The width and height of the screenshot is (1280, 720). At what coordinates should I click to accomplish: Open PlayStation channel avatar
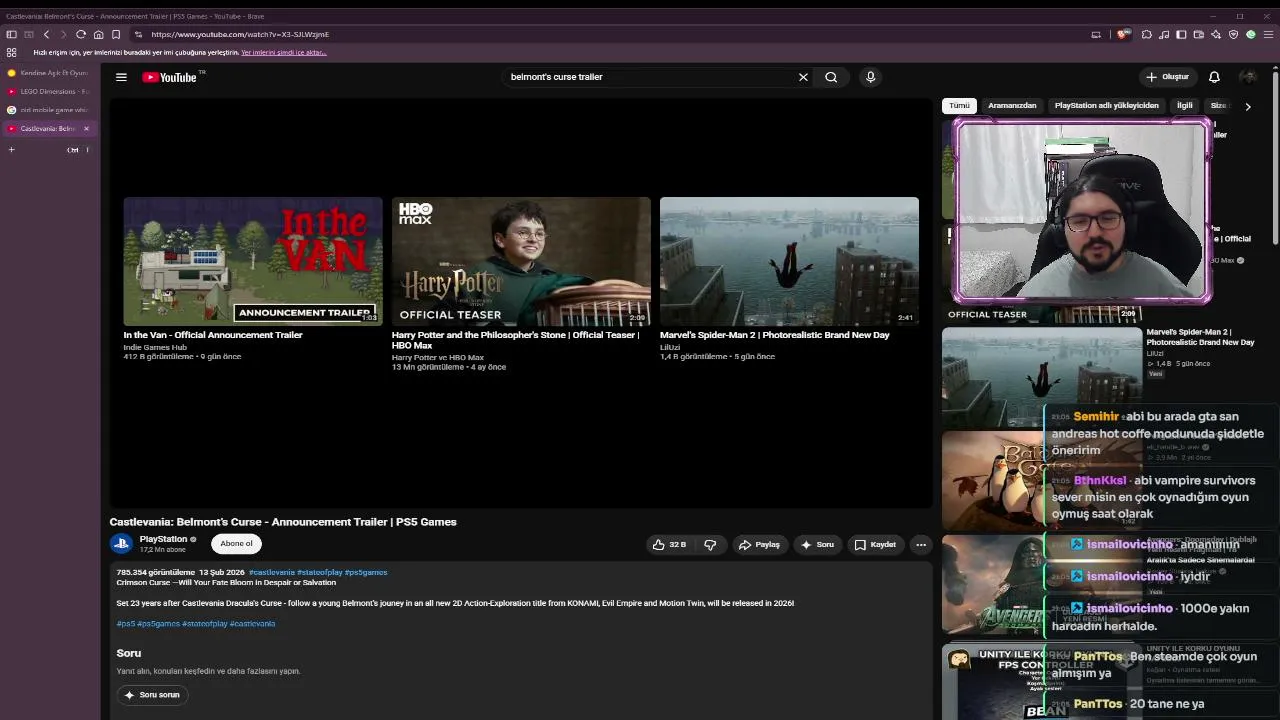(121, 544)
